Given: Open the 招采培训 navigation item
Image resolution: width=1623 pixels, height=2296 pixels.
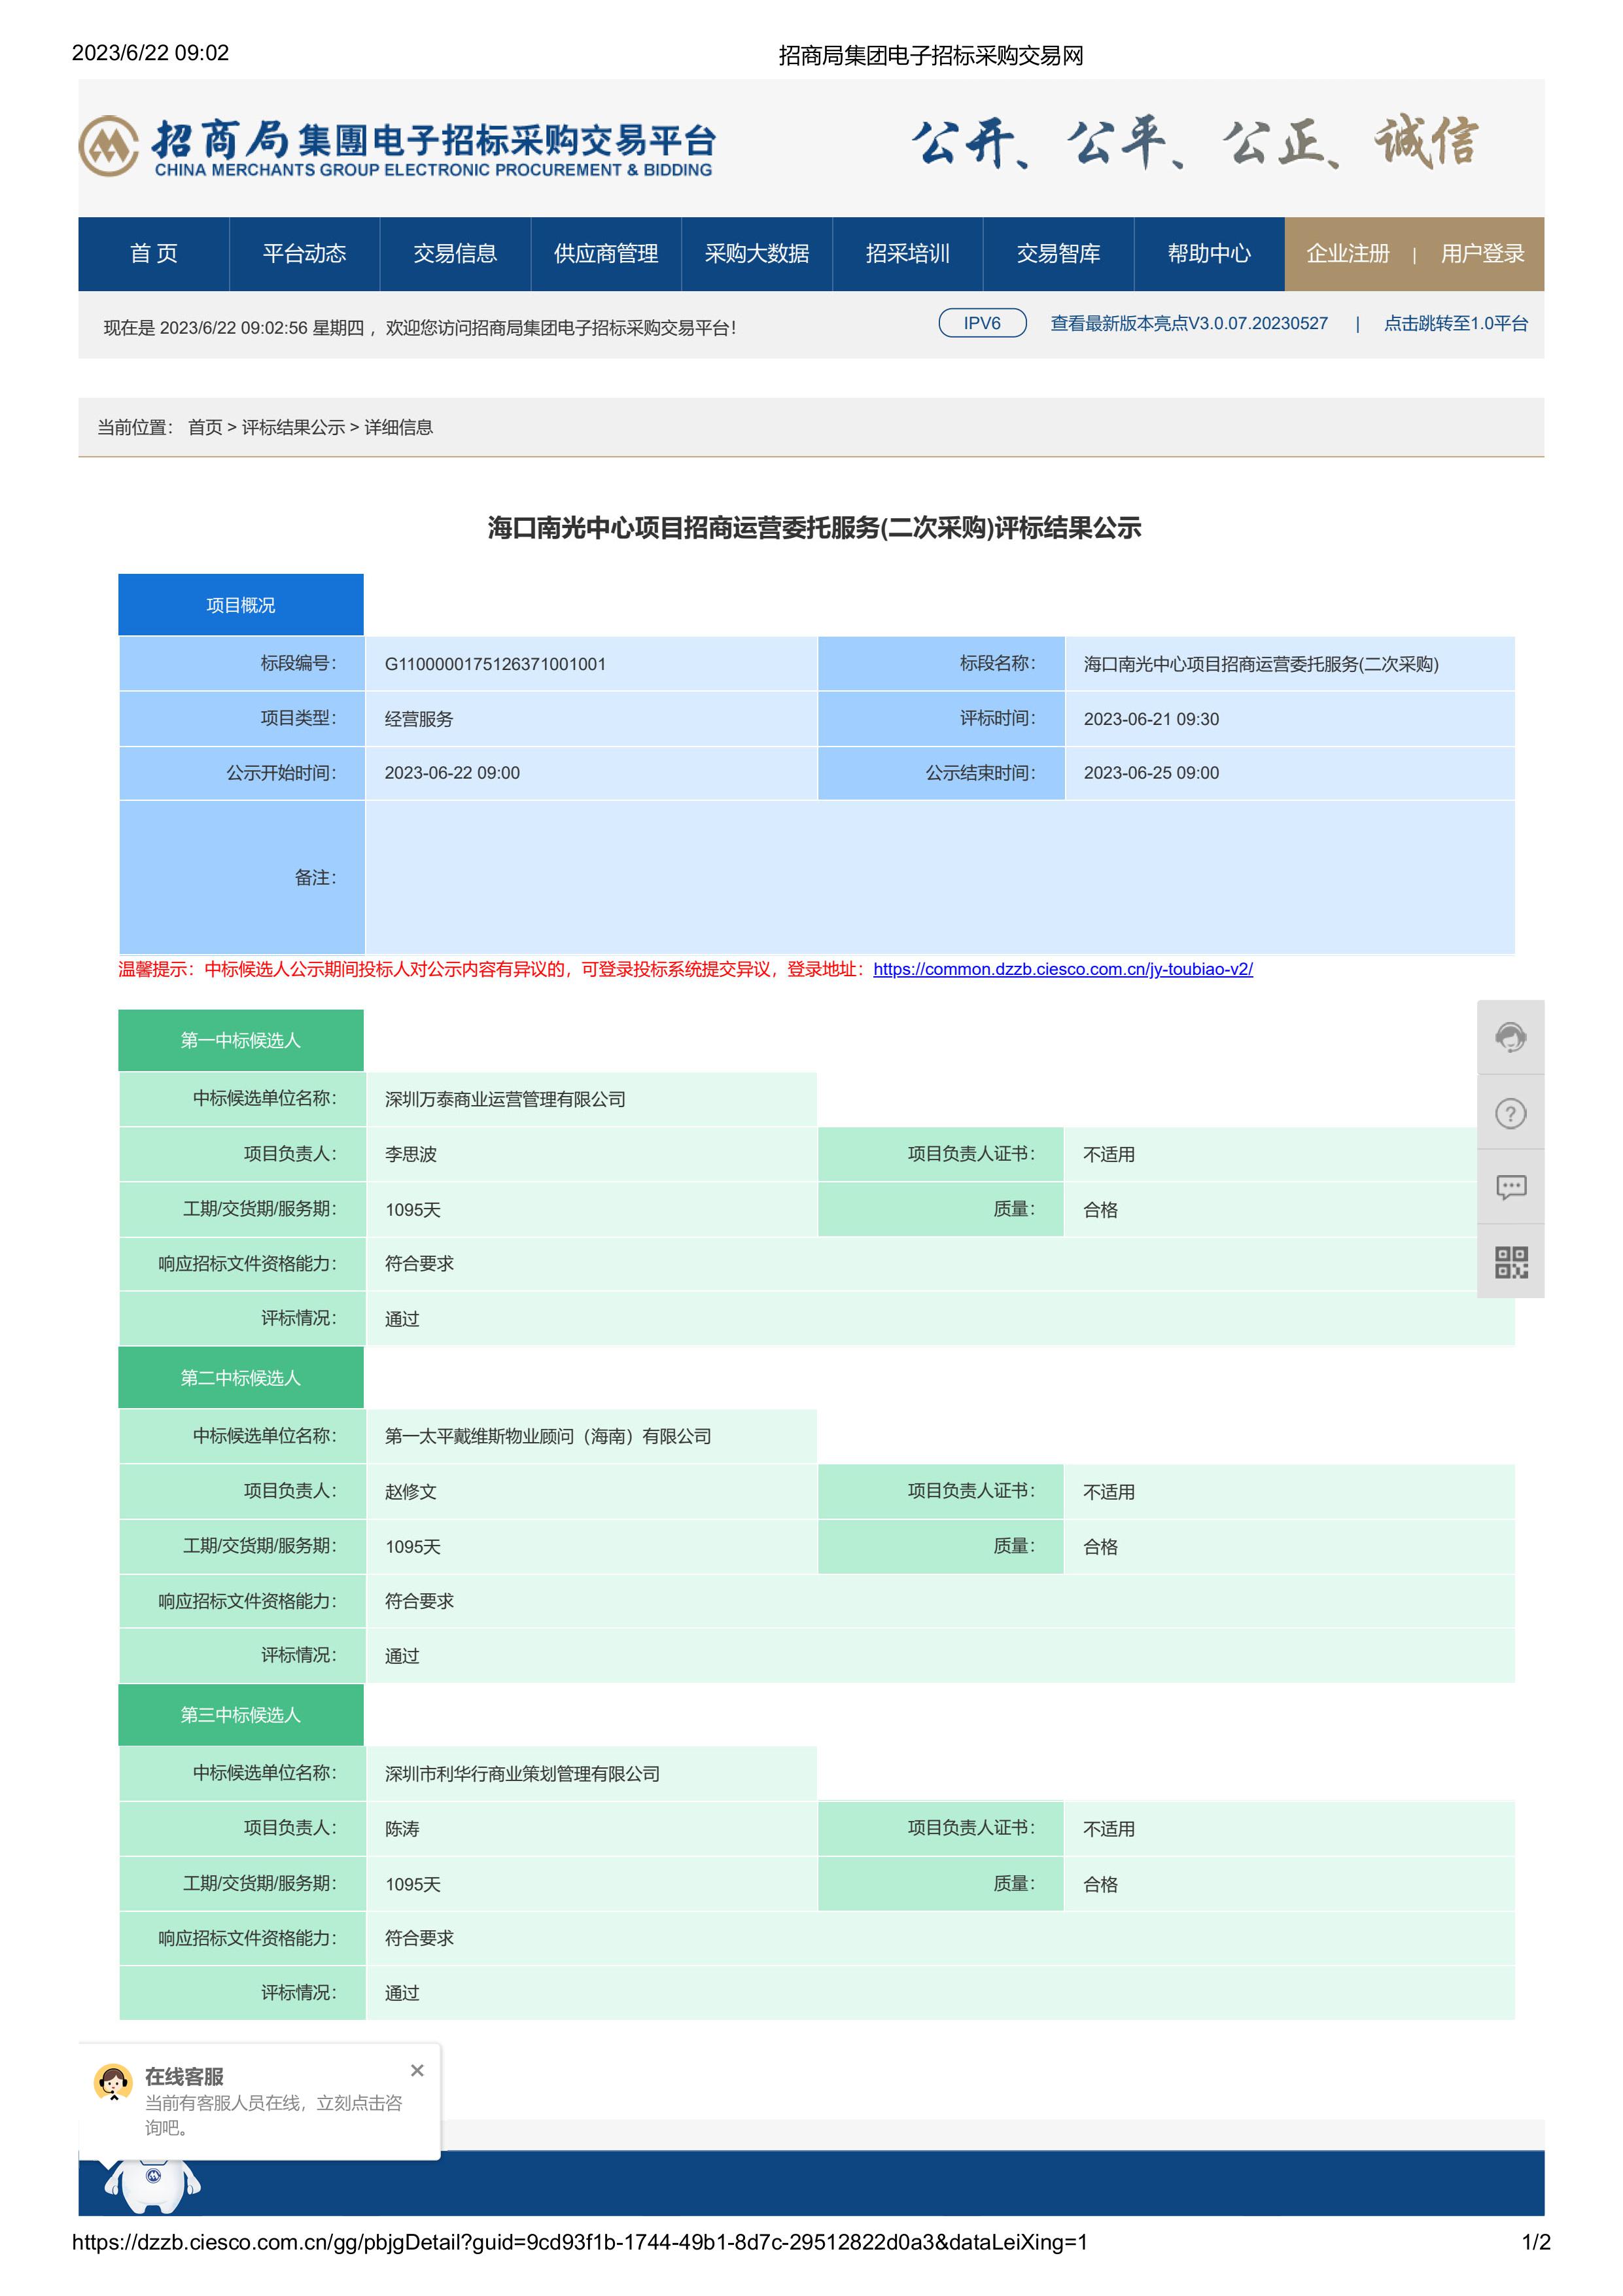Looking at the screenshot, I should click(x=908, y=254).
